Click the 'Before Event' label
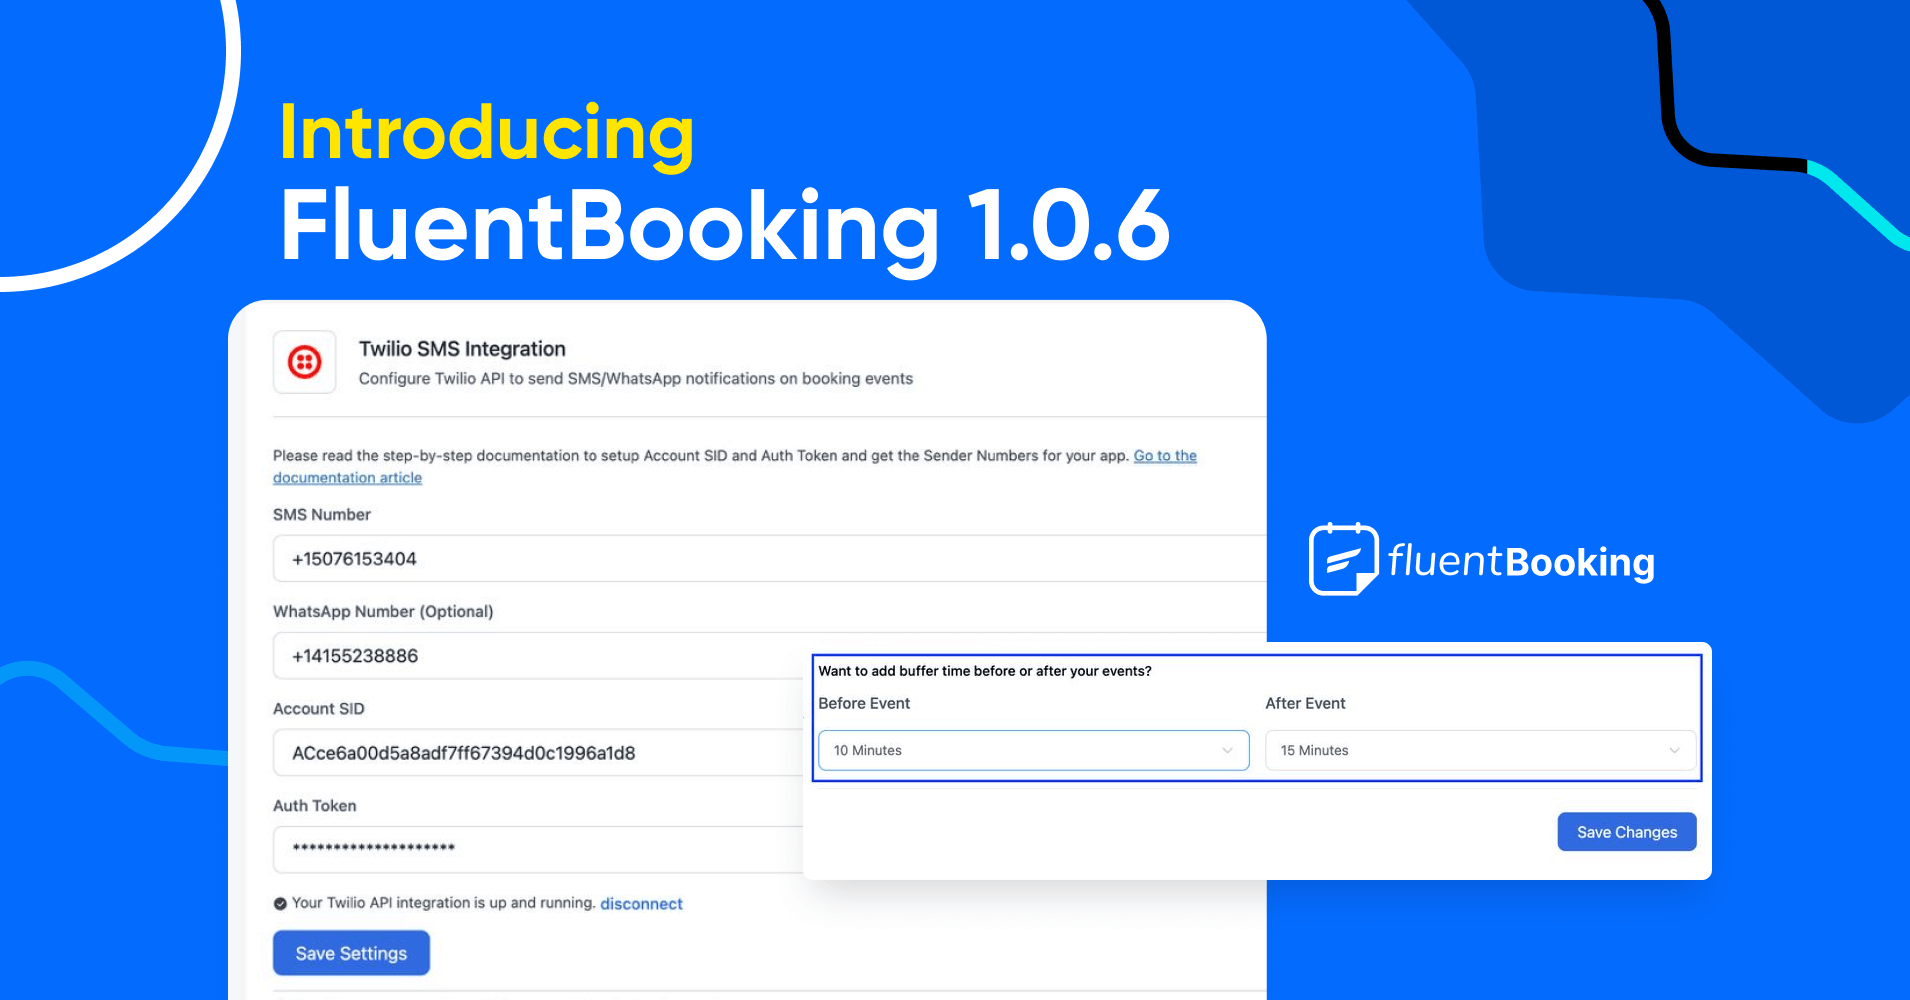The image size is (1910, 1000). [864, 703]
